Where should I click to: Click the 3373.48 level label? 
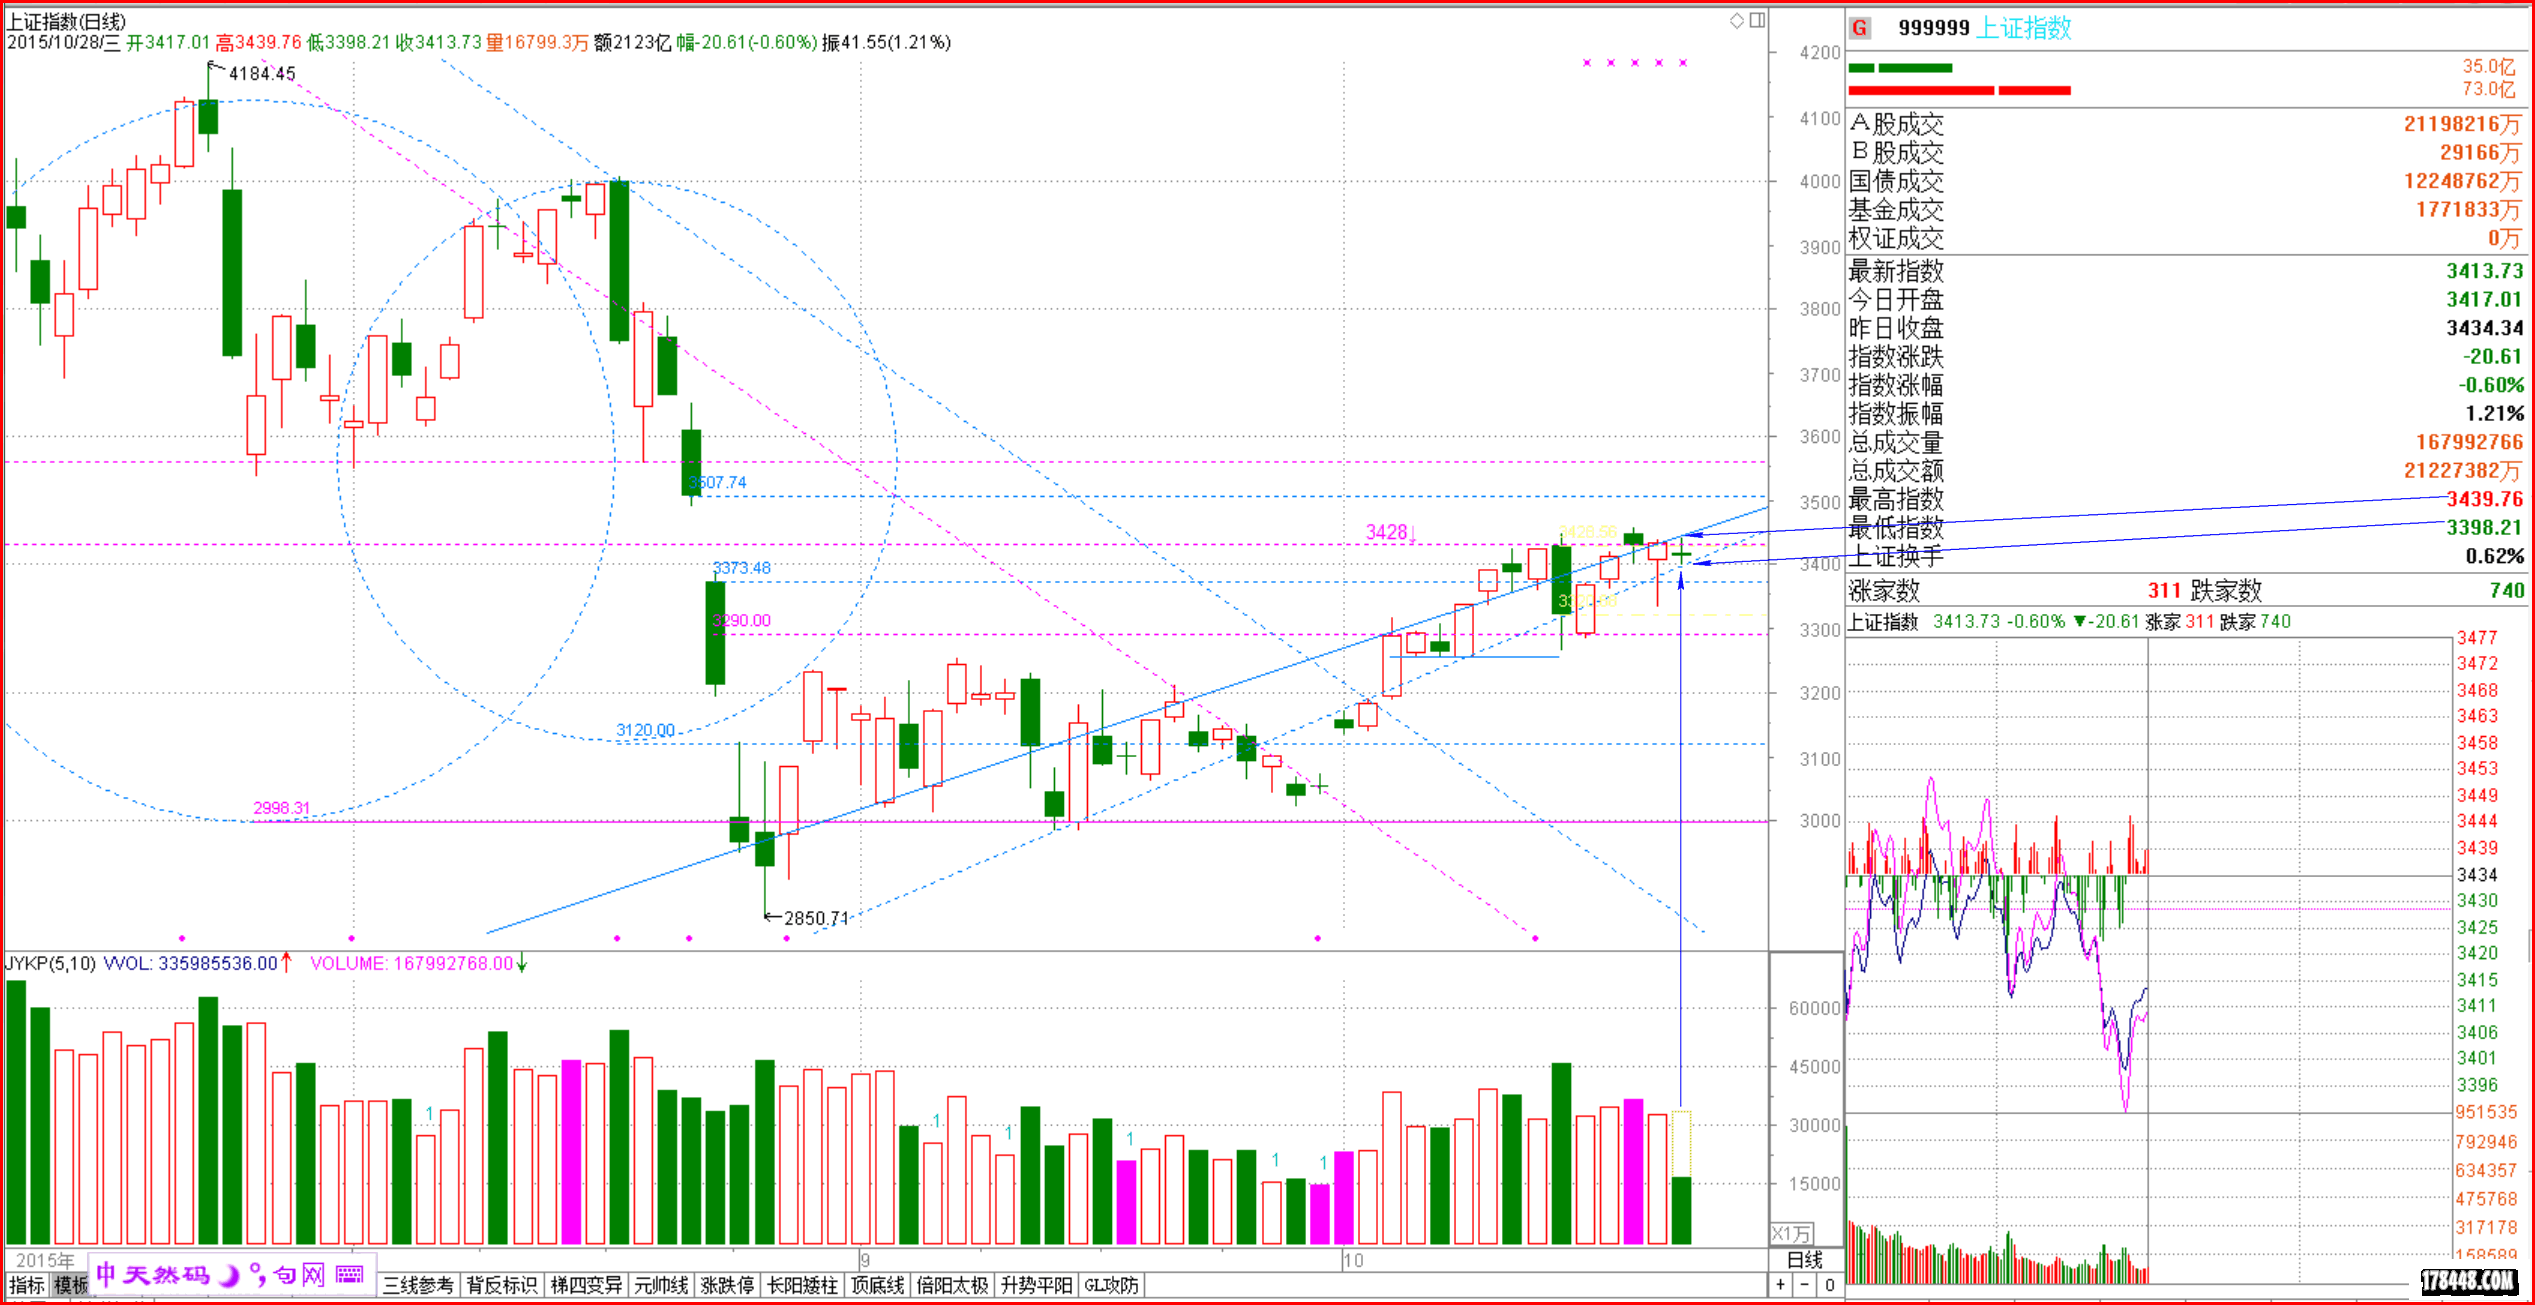pos(741,568)
